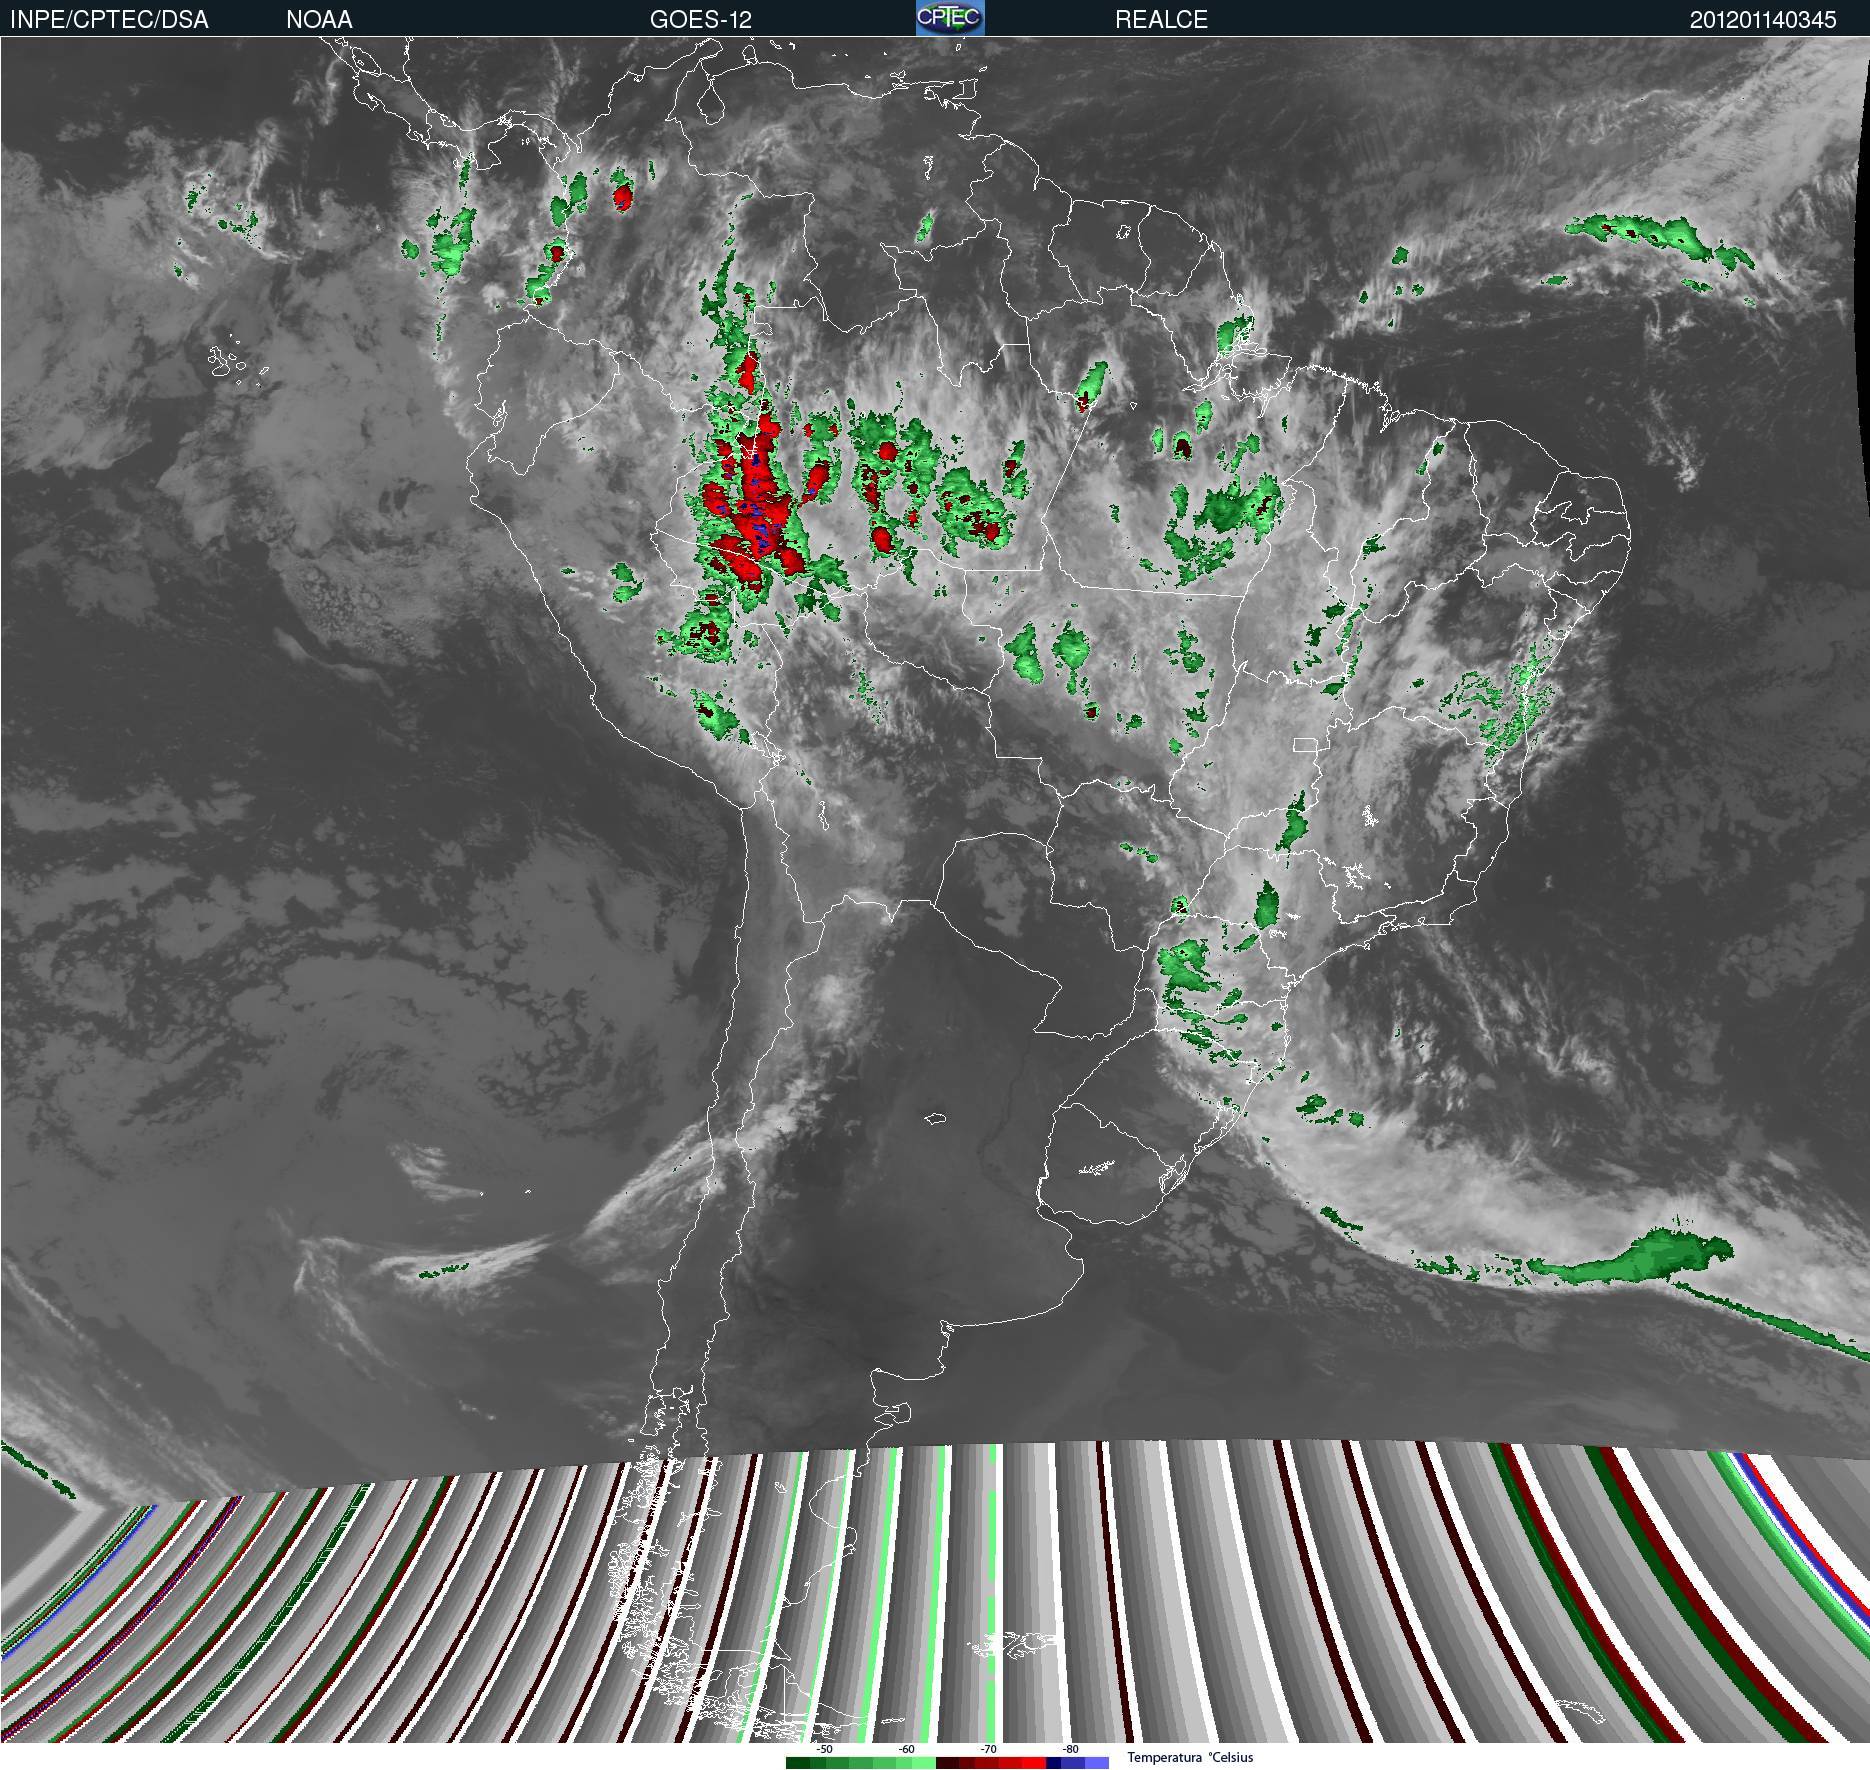The image size is (1870, 1770).
Task: Click the CPTEC logo in the header
Action: pyautogui.click(x=950, y=18)
